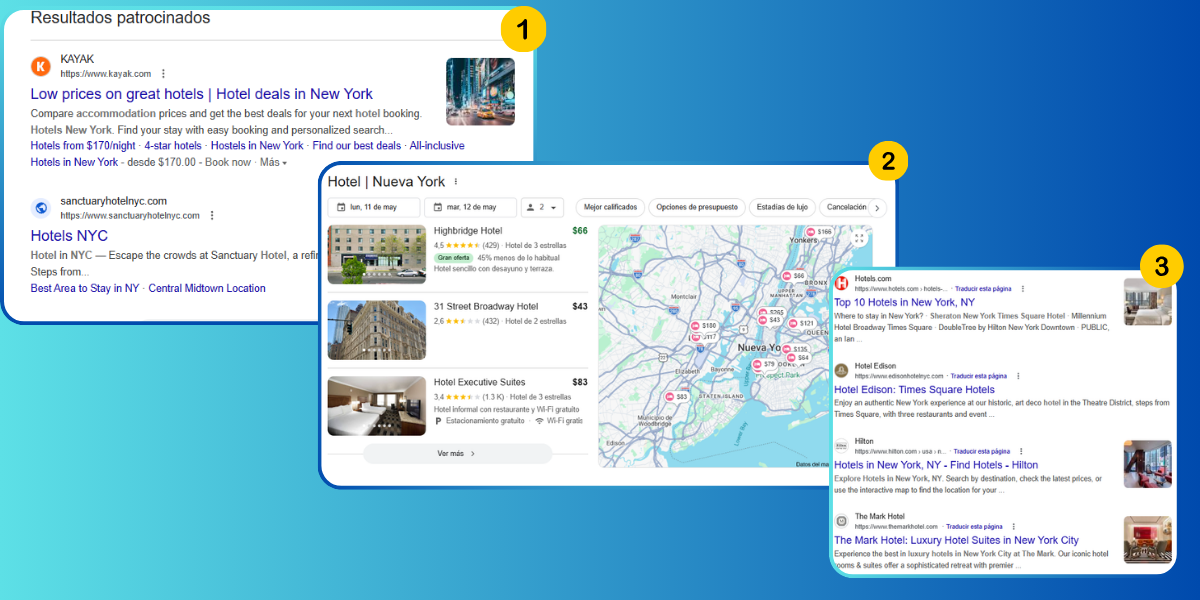
Task: Click the Hotels.com result room thumbnail
Action: (x=1148, y=301)
